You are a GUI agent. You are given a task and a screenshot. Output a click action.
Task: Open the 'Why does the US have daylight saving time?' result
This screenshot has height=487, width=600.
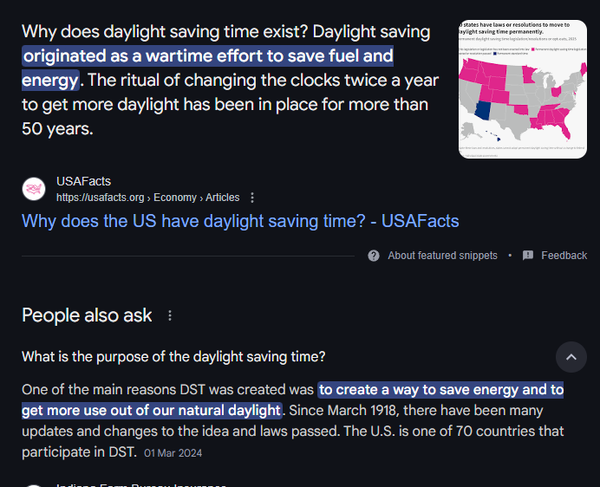240,221
